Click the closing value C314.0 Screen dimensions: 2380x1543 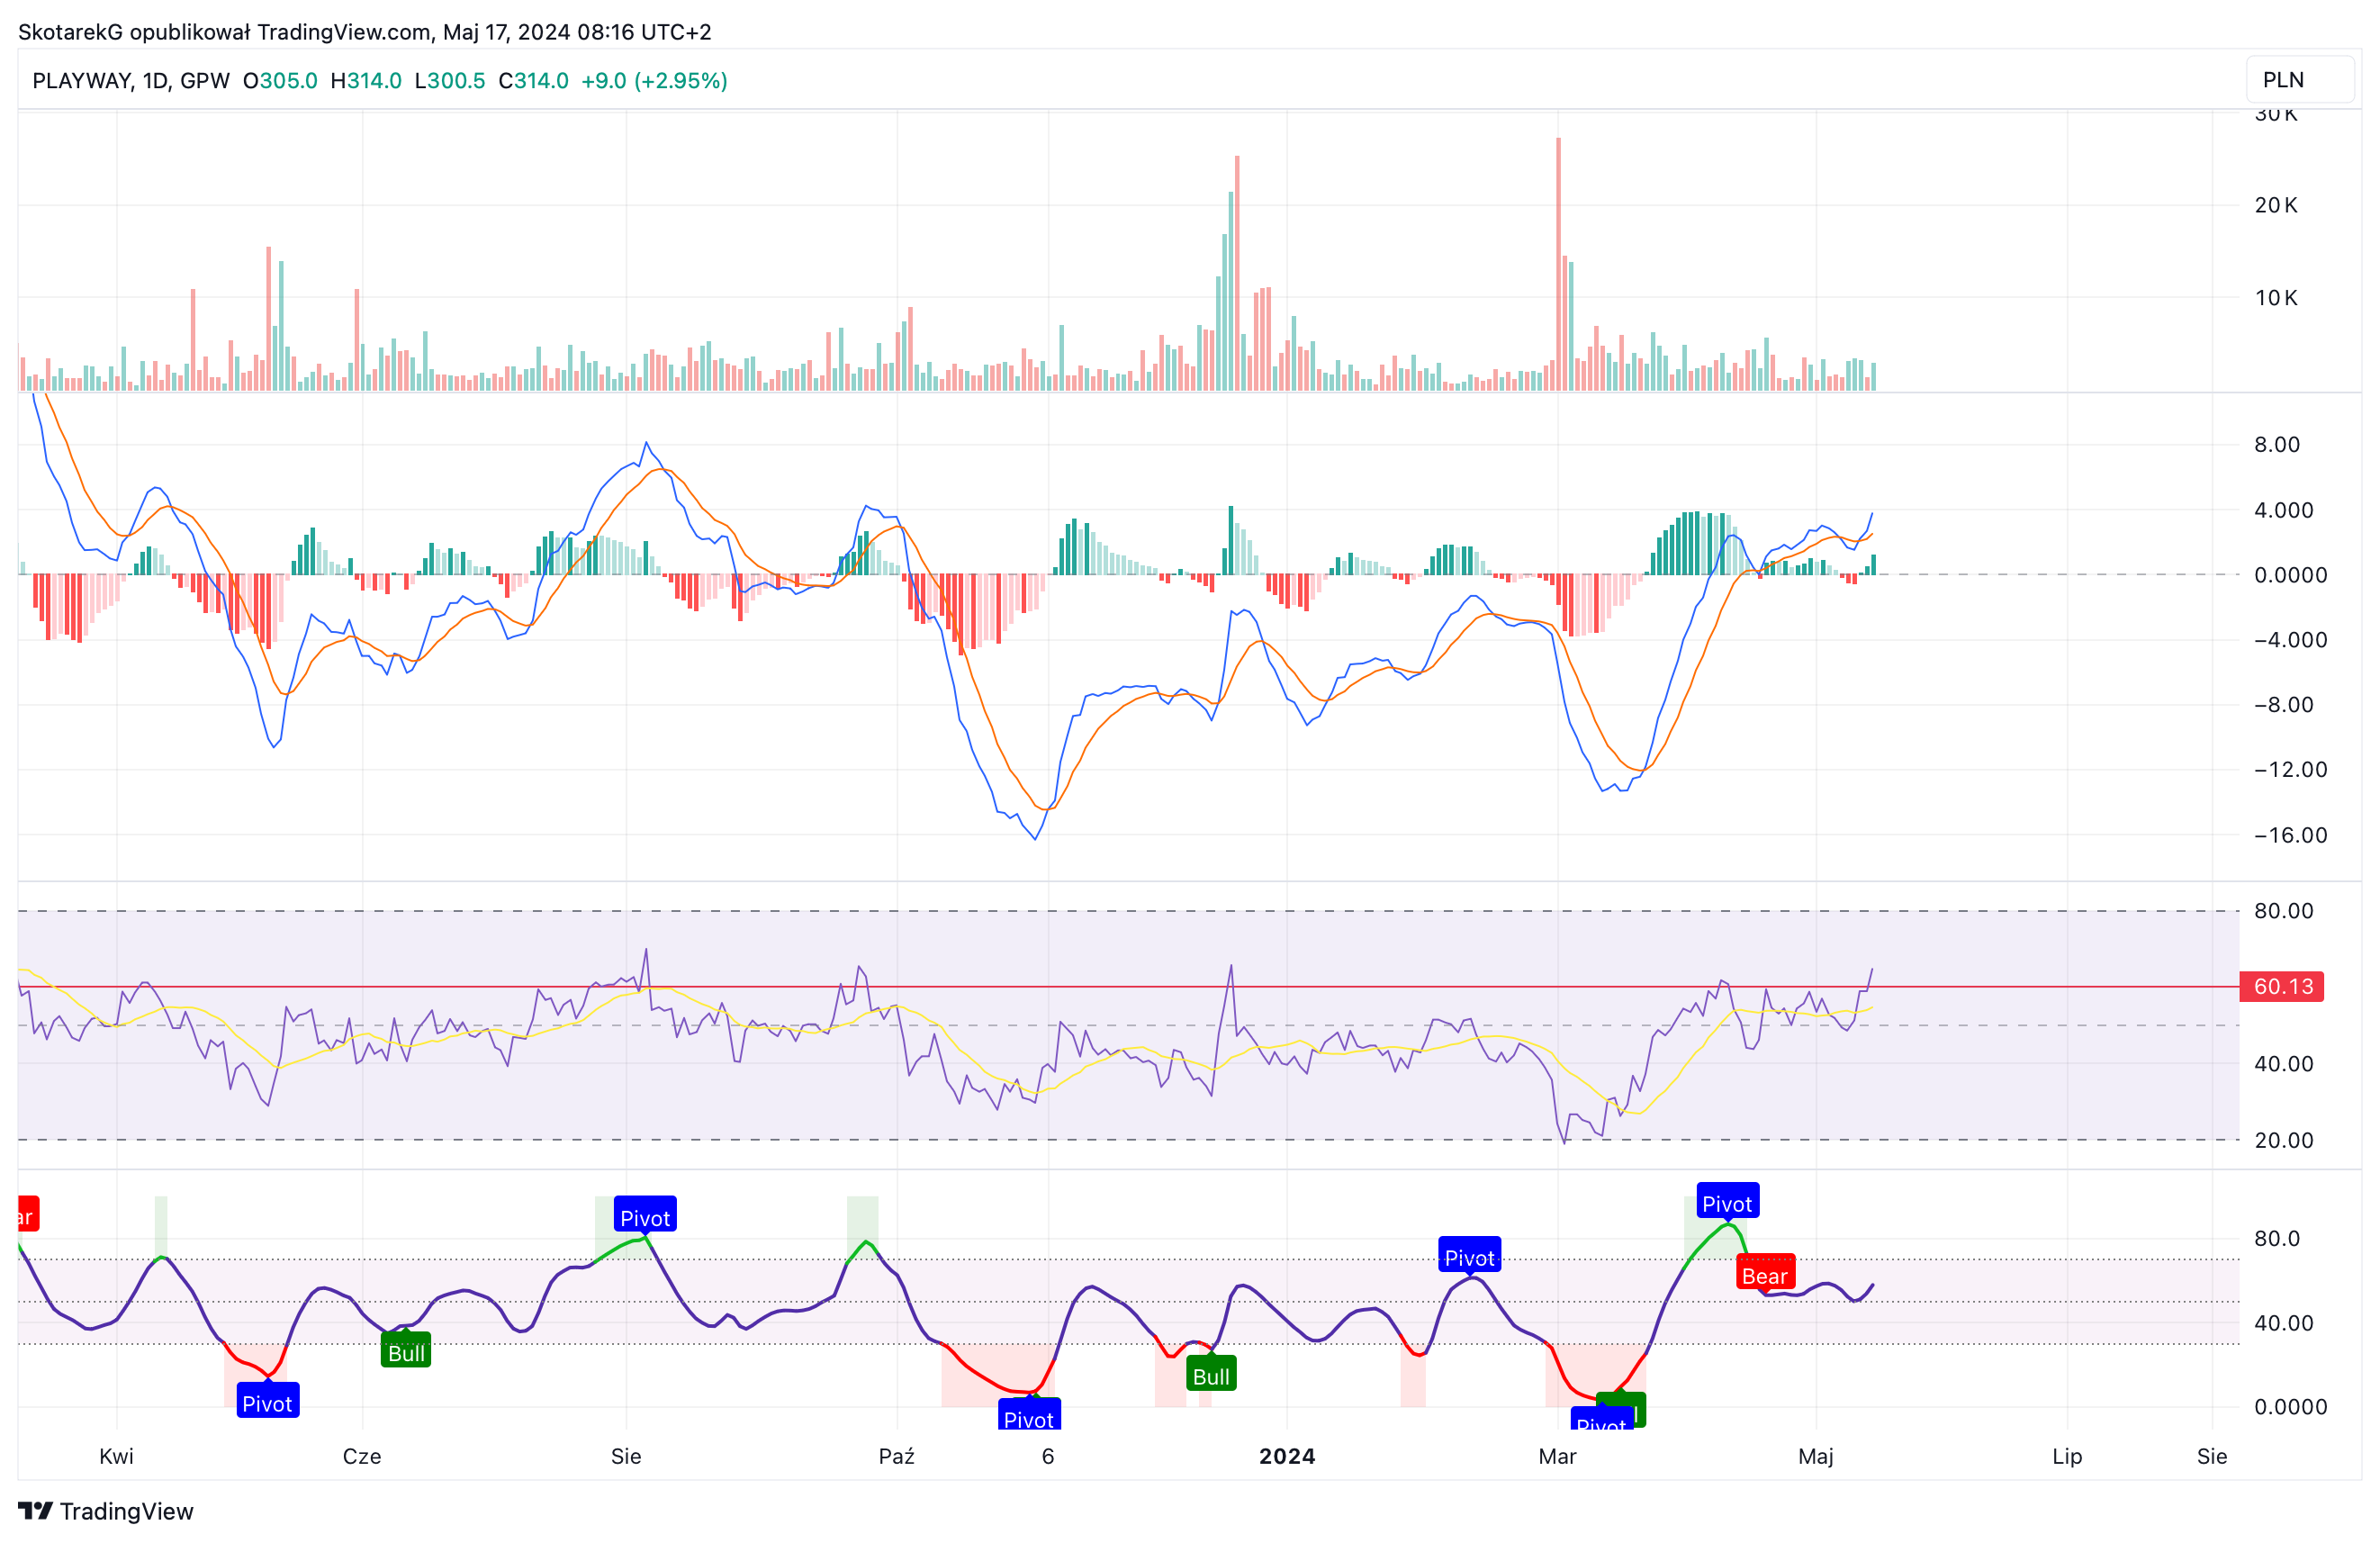coord(533,80)
